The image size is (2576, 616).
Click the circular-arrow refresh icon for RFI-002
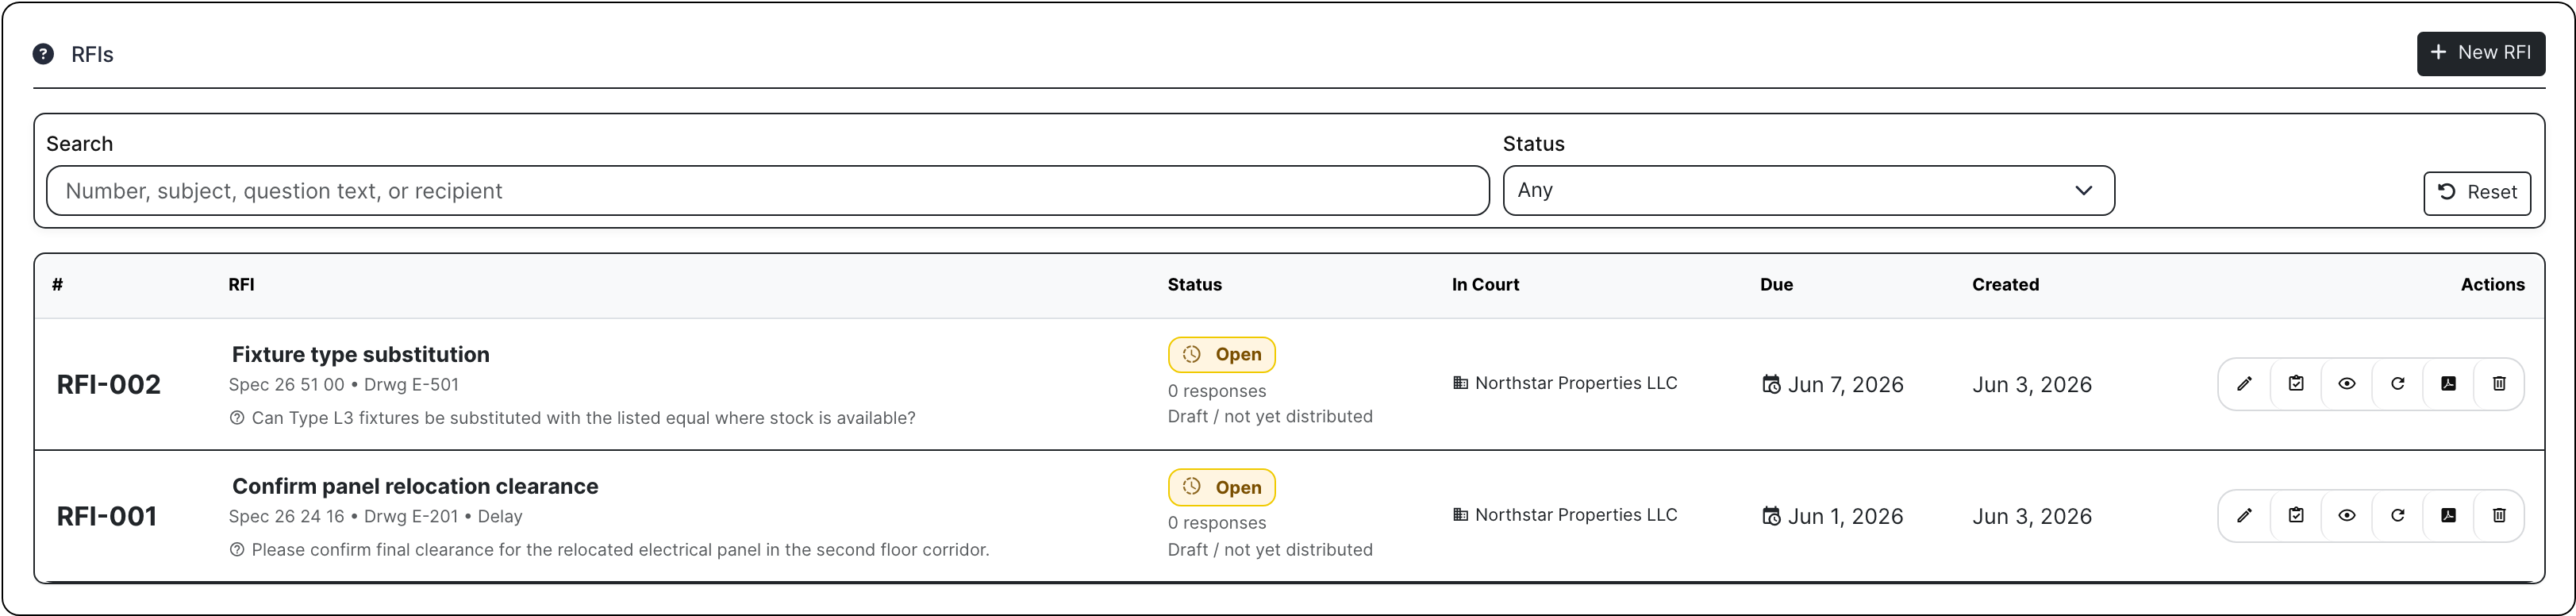(x=2398, y=384)
